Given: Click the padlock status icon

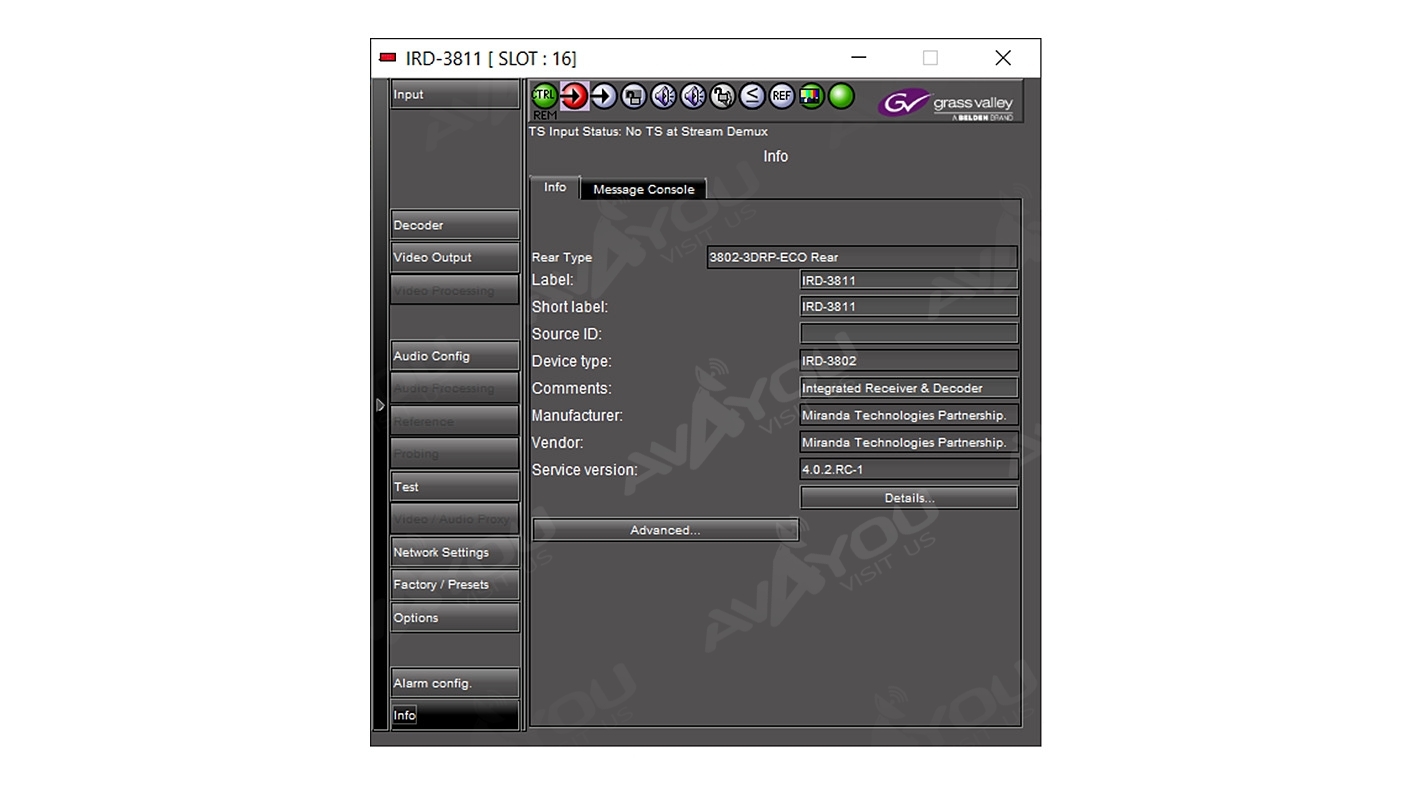Looking at the screenshot, I should click(x=723, y=96).
